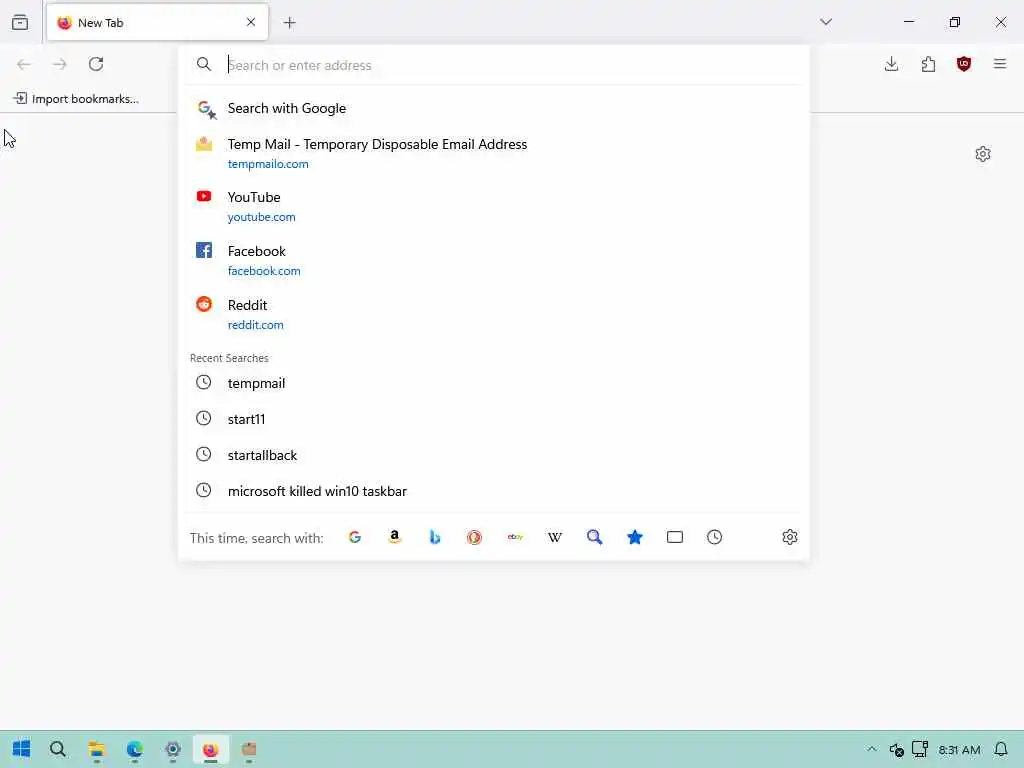Close the New Tab tab
The height and width of the screenshot is (768, 1024).
tap(251, 22)
